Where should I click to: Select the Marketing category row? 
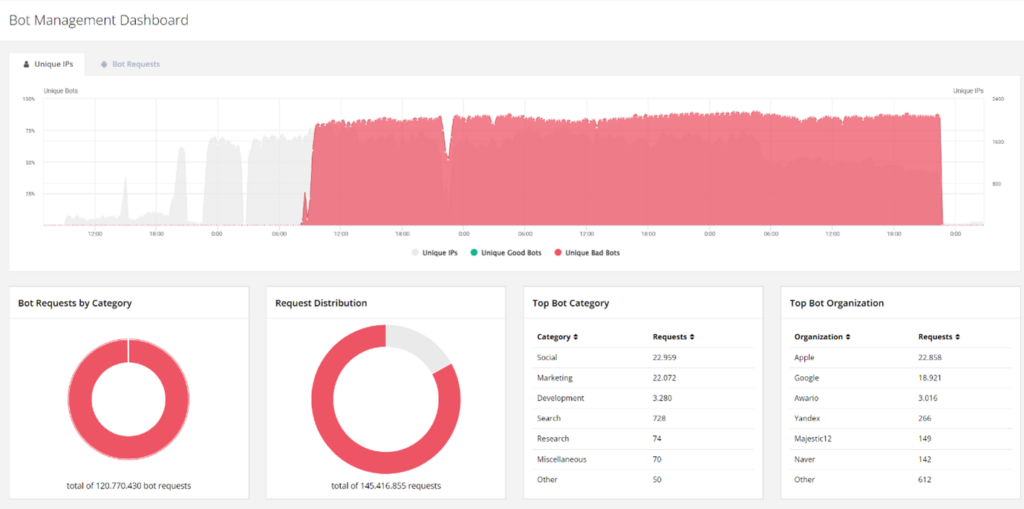point(555,378)
